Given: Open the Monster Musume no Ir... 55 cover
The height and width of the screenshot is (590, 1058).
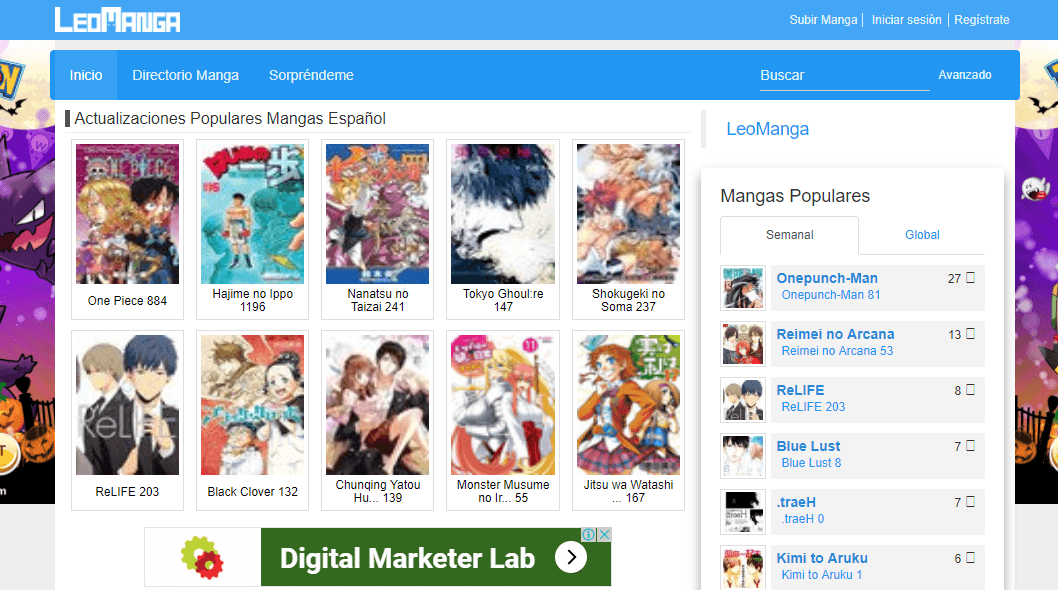Looking at the screenshot, I should pos(503,404).
